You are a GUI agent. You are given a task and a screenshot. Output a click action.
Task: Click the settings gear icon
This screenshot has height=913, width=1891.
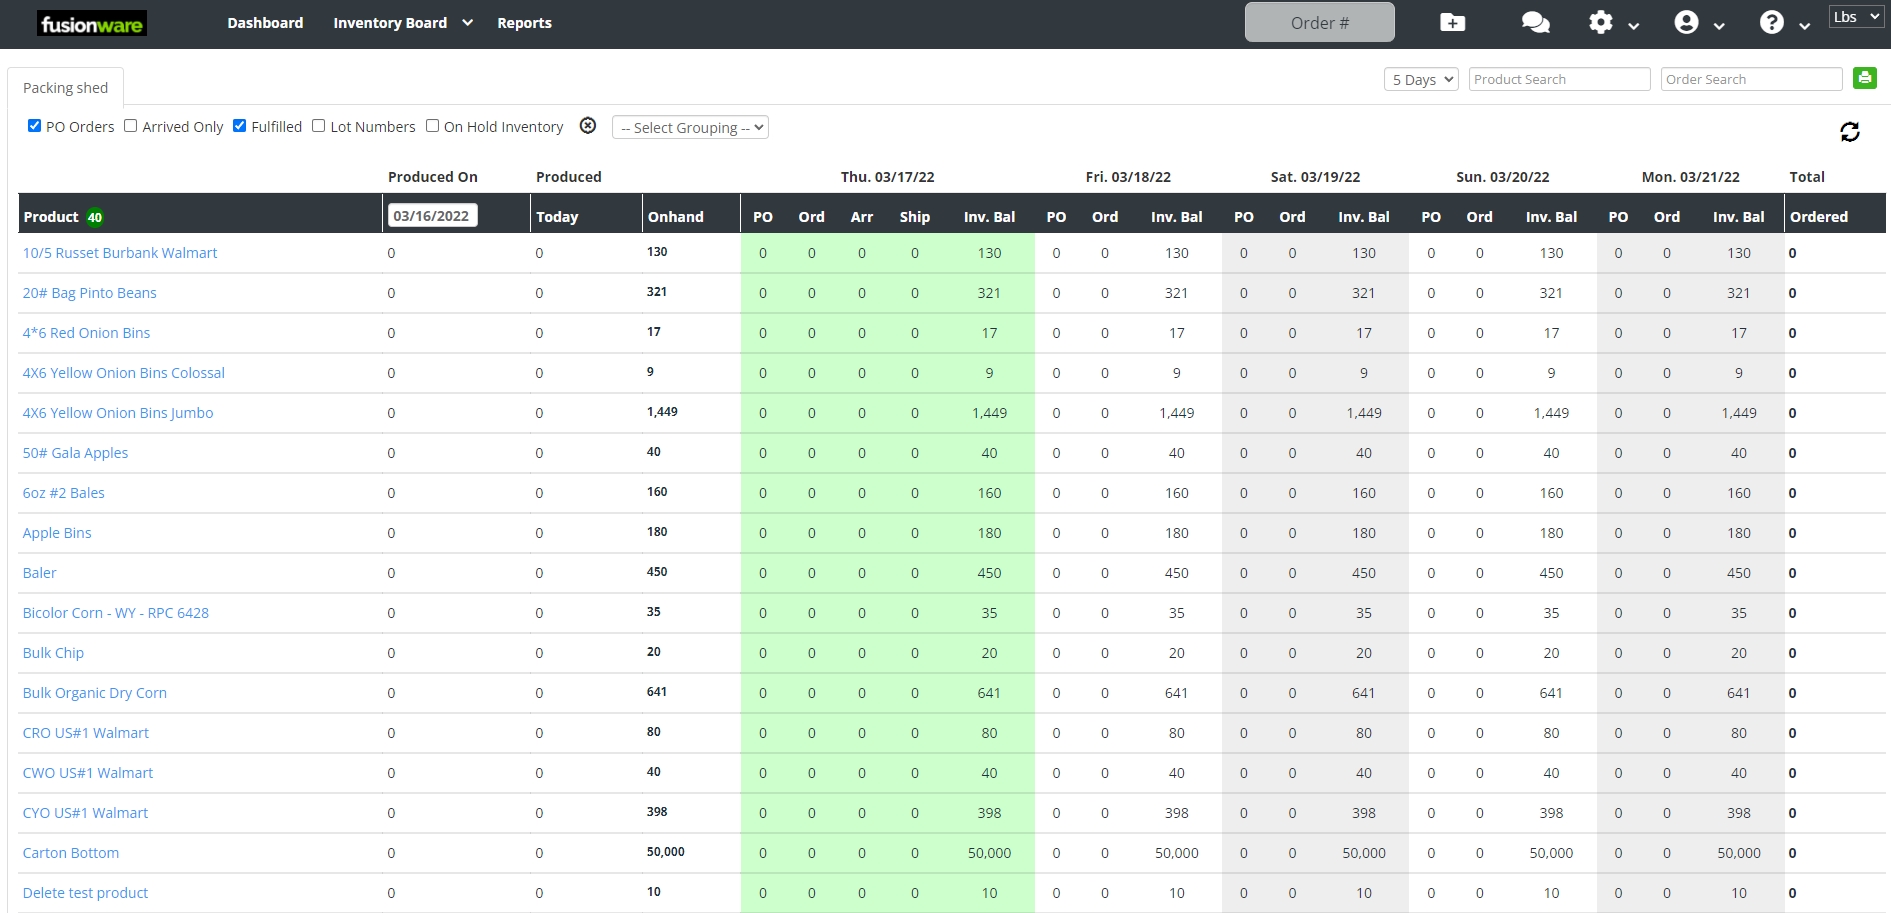pos(1599,22)
